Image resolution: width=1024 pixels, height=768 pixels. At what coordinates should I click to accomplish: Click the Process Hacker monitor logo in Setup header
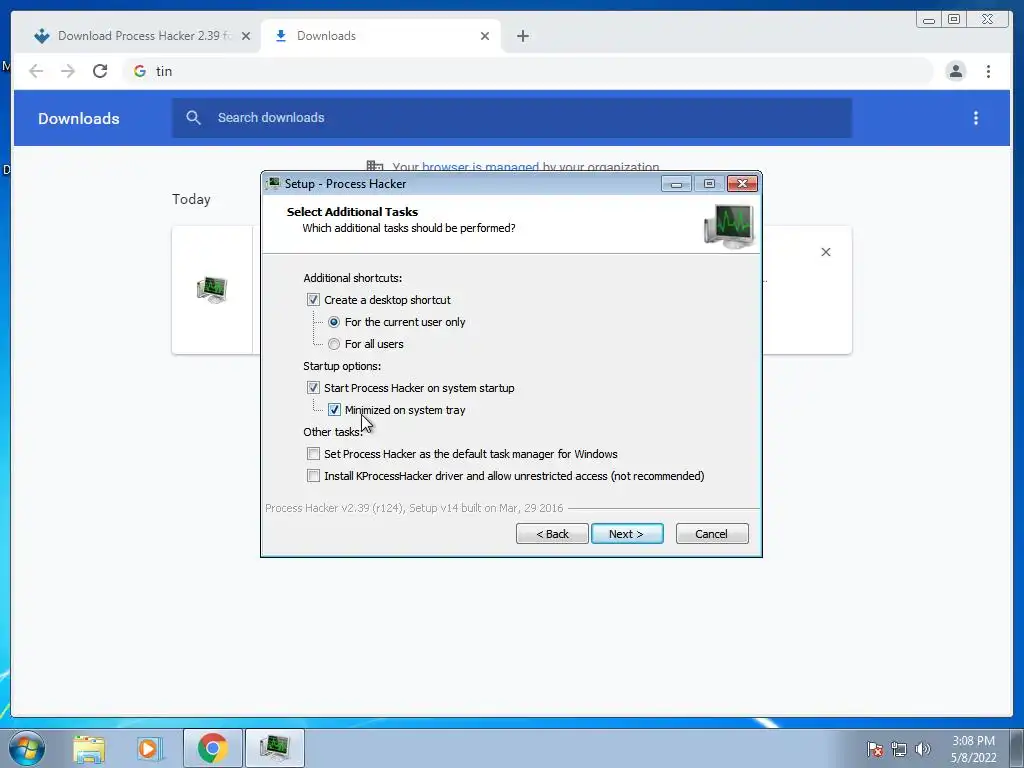tap(729, 226)
